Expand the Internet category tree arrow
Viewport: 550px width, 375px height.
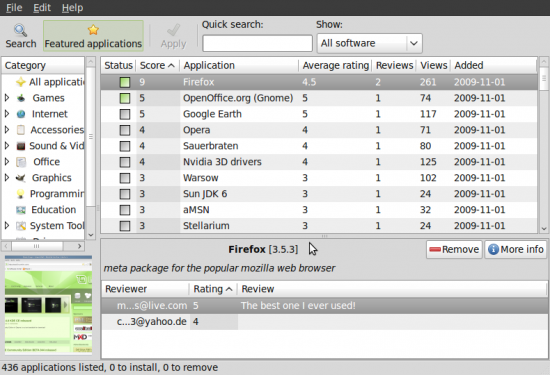(x=7, y=114)
